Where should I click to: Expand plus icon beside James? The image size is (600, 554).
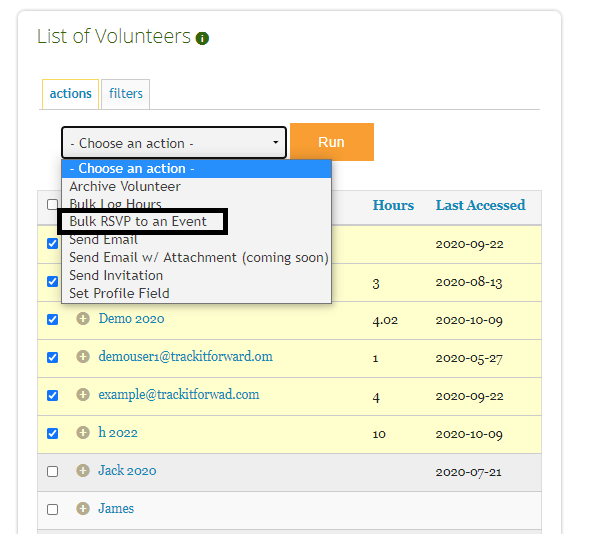[83, 509]
